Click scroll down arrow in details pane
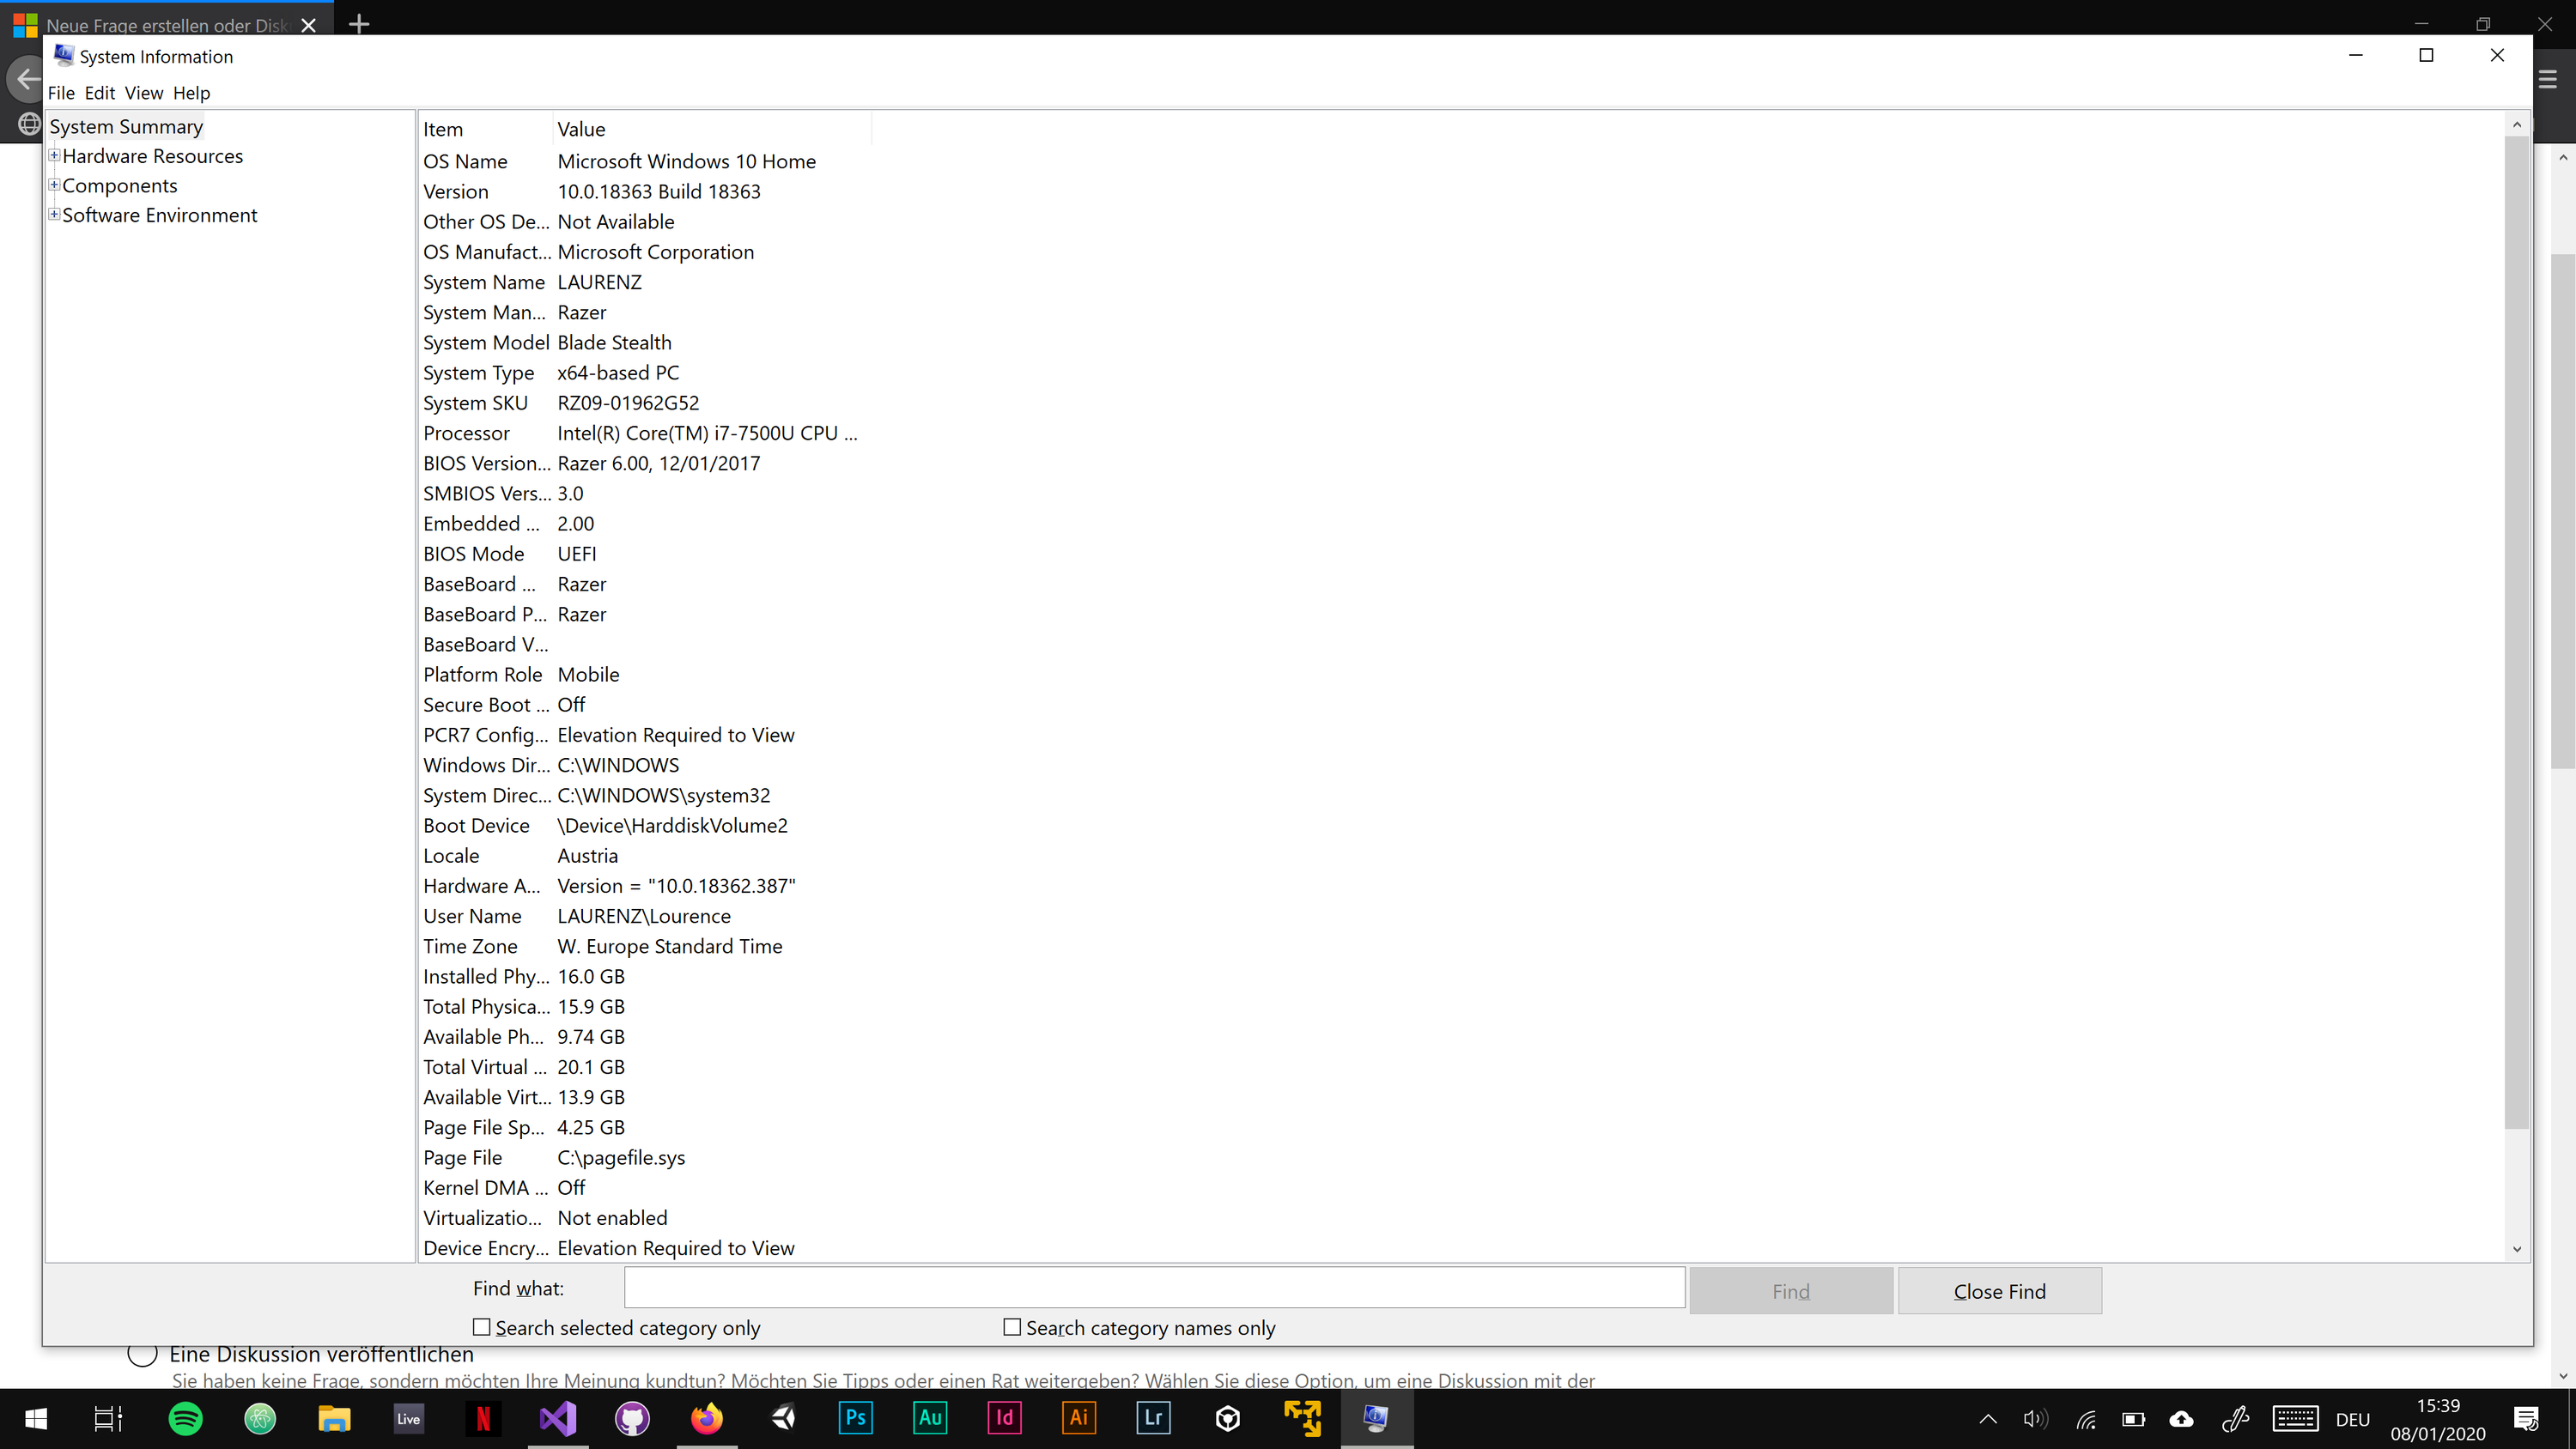The height and width of the screenshot is (1449, 2576). click(2517, 1249)
